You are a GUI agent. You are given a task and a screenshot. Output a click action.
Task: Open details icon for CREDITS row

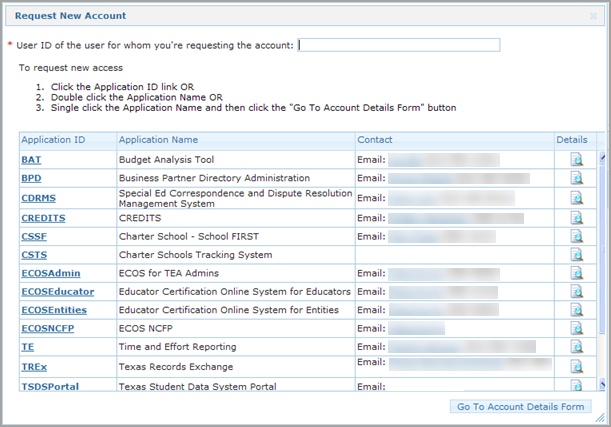576,217
